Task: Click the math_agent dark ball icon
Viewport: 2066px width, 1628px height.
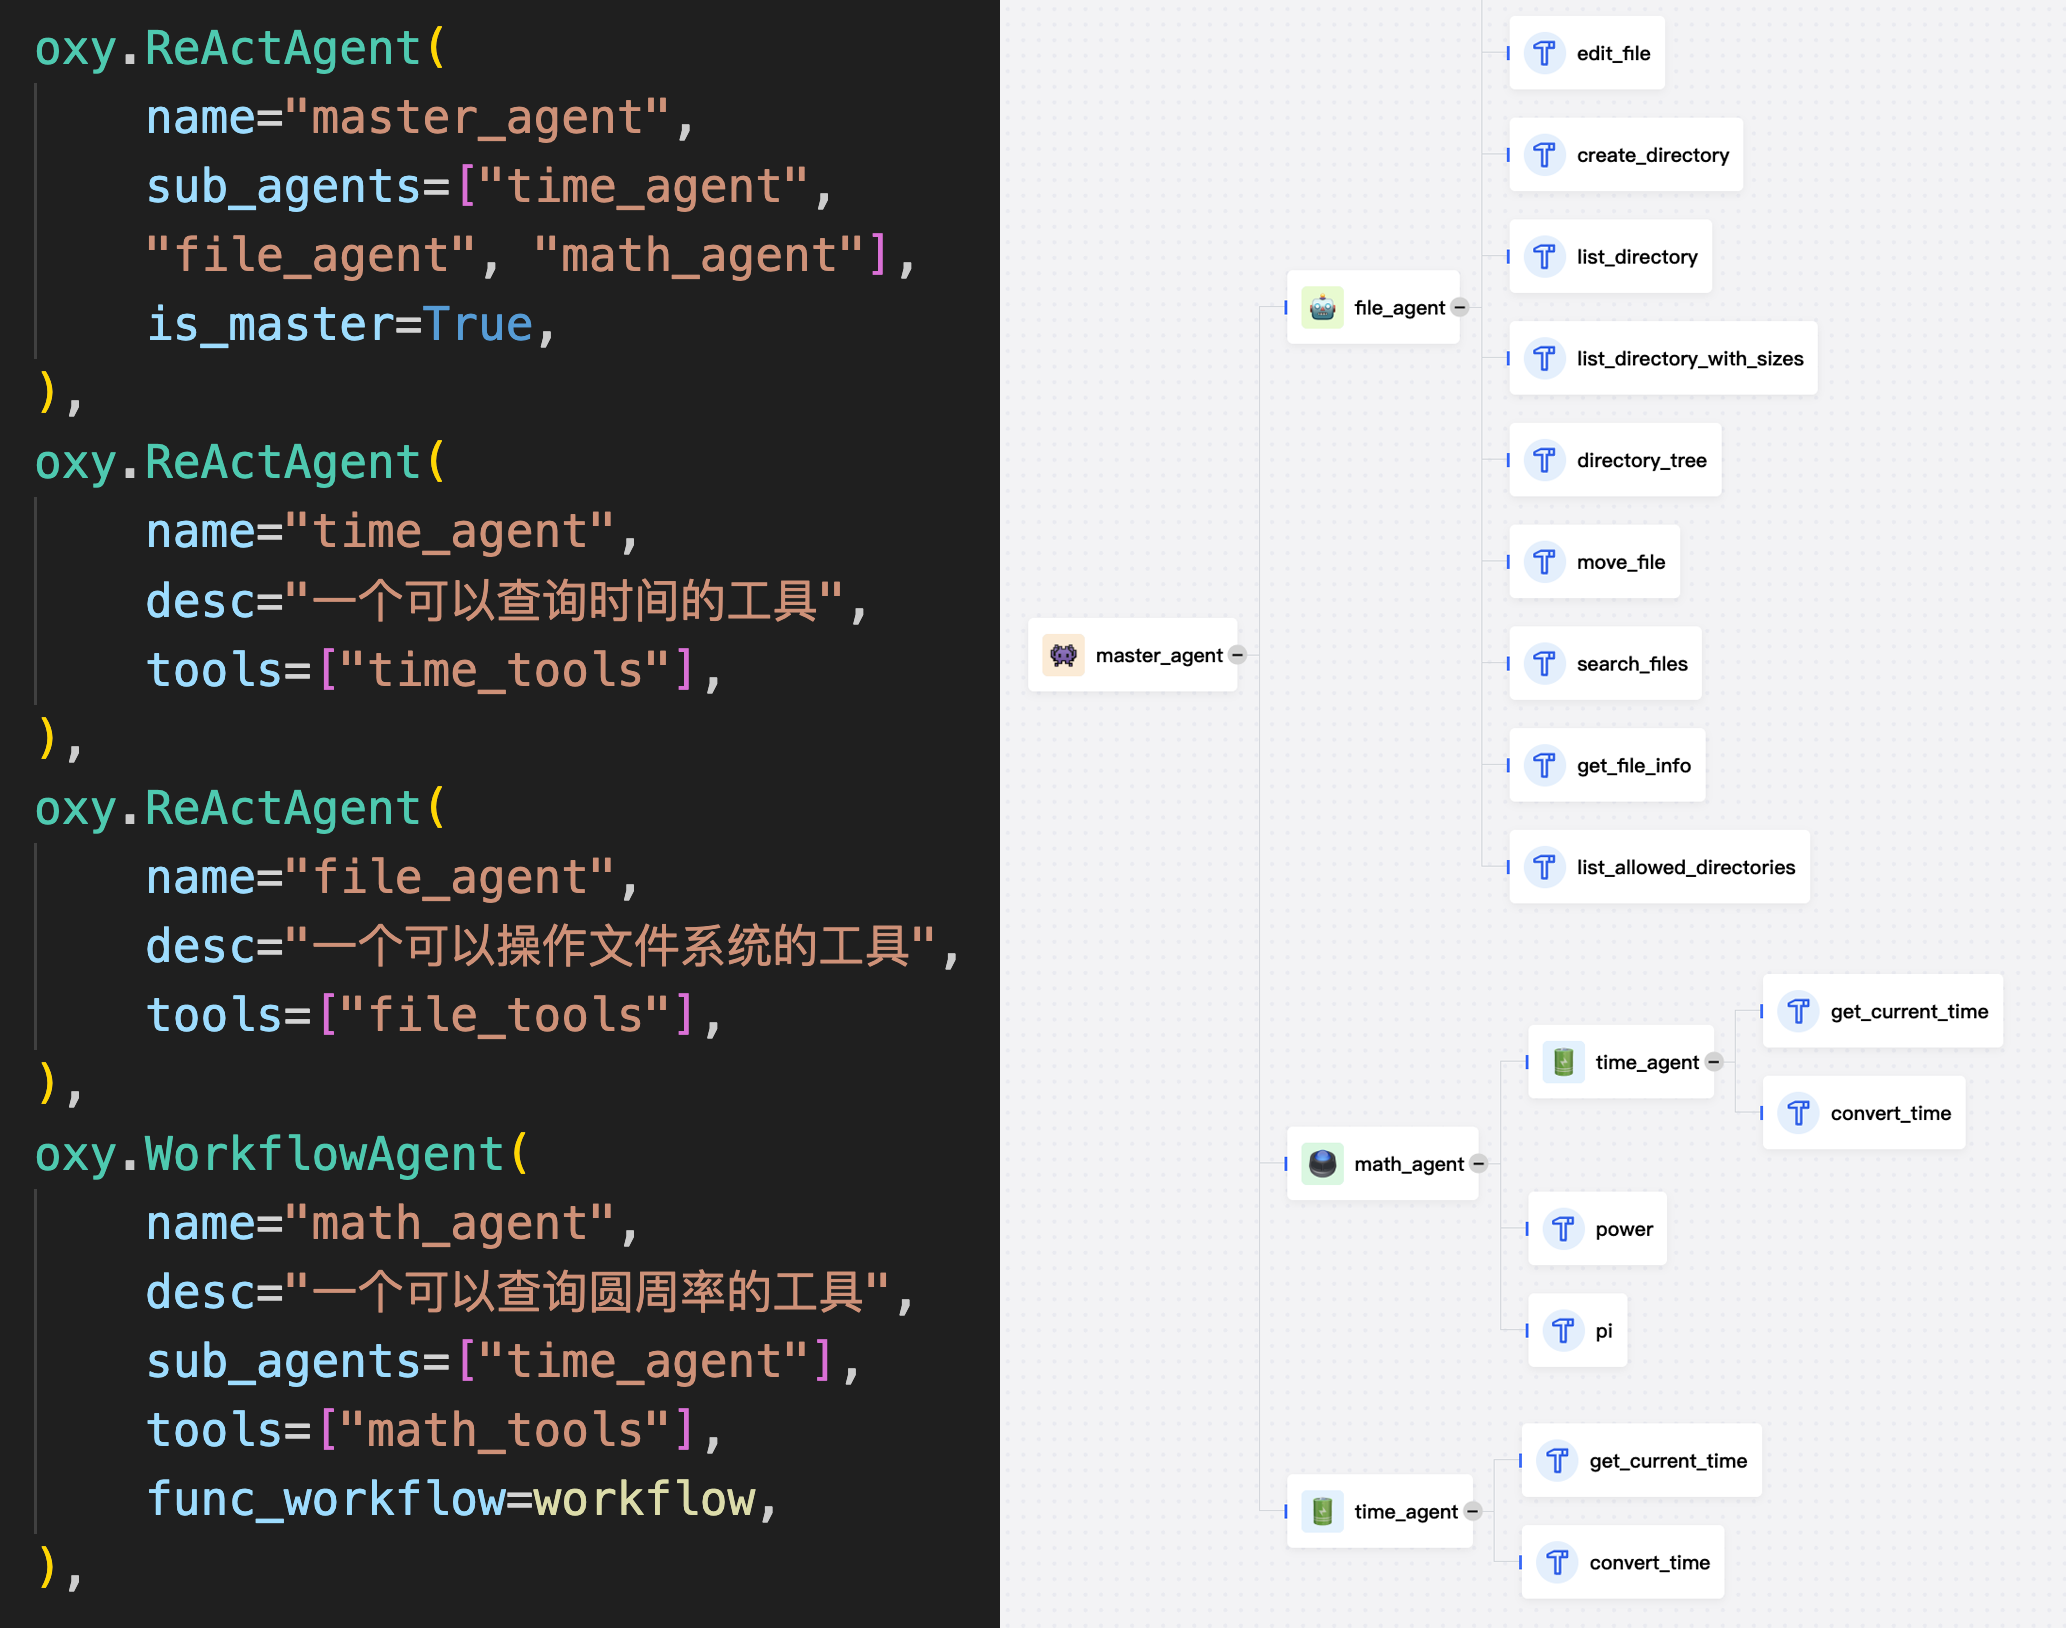Action: [x=1322, y=1164]
